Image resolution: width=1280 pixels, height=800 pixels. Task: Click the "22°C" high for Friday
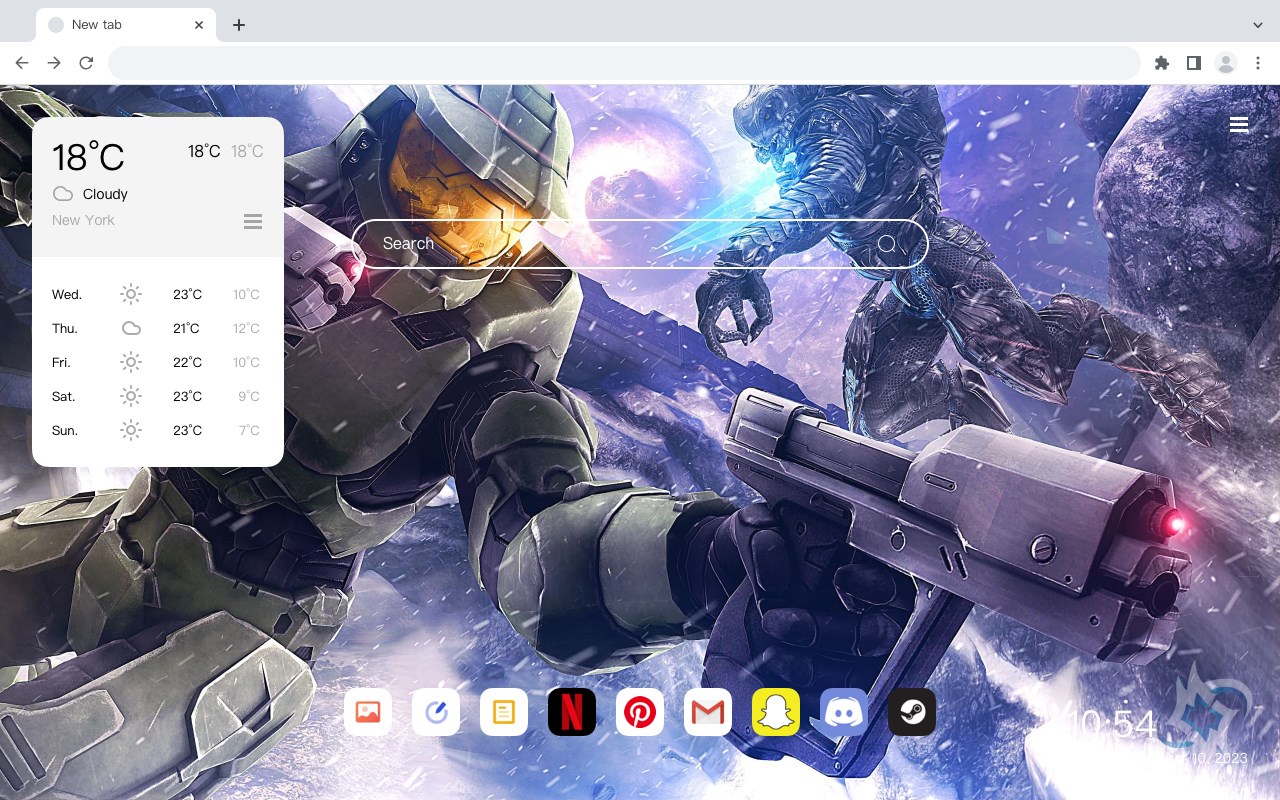(x=187, y=362)
